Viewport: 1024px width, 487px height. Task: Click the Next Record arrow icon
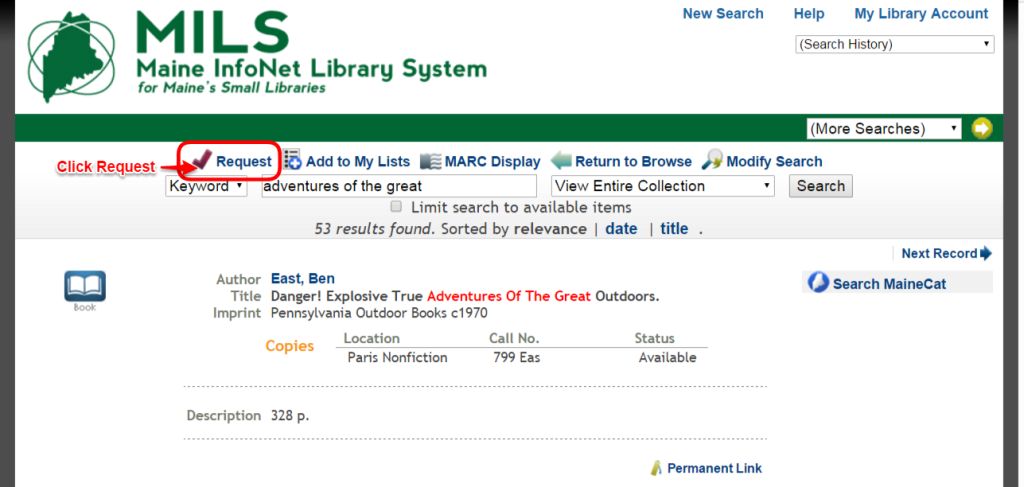[x=986, y=253]
